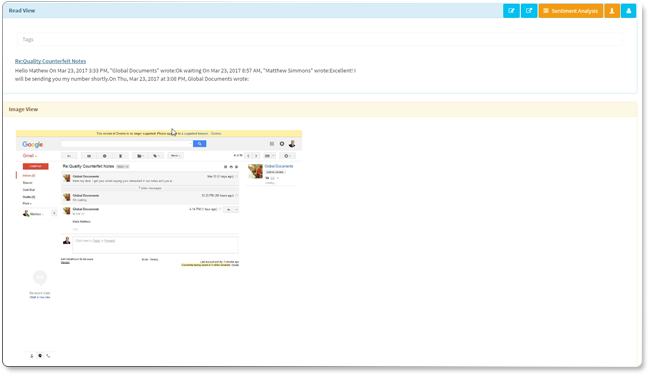
Task: Click into the Tags input field
Action: (320, 39)
